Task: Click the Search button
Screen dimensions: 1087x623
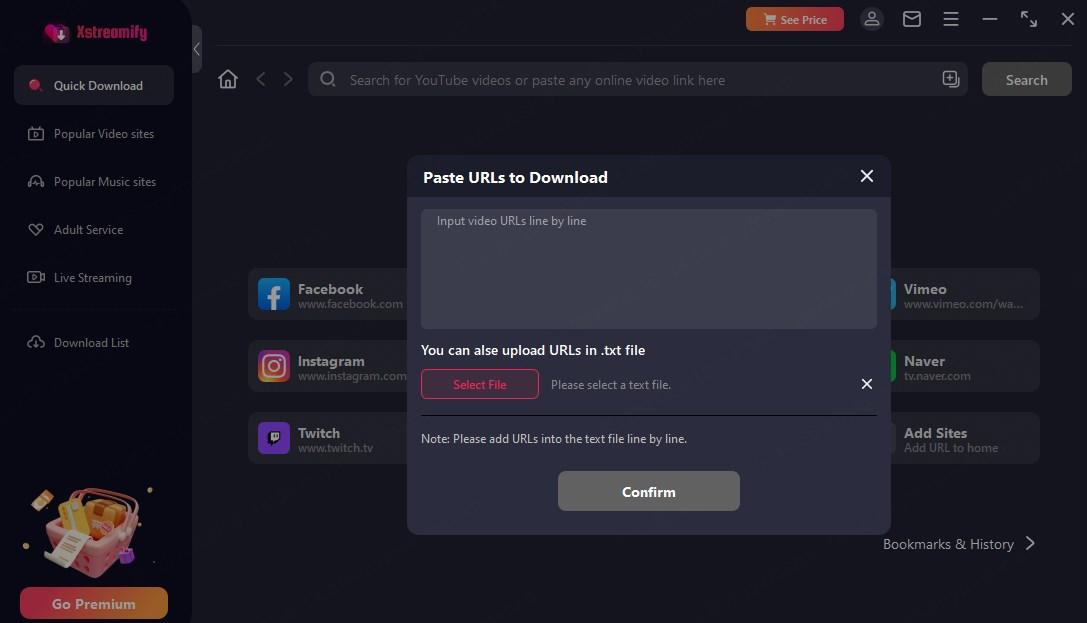Action: (x=1026, y=80)
